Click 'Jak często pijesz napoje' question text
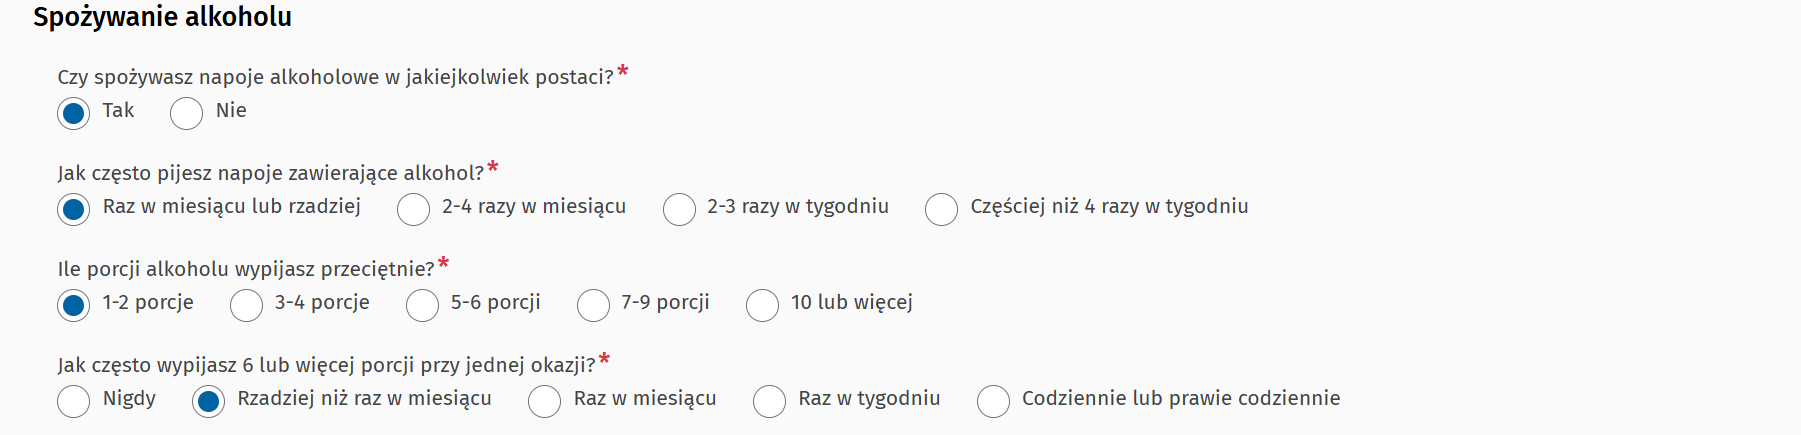This screenshot has width=1801, height=435. (270, 174)
